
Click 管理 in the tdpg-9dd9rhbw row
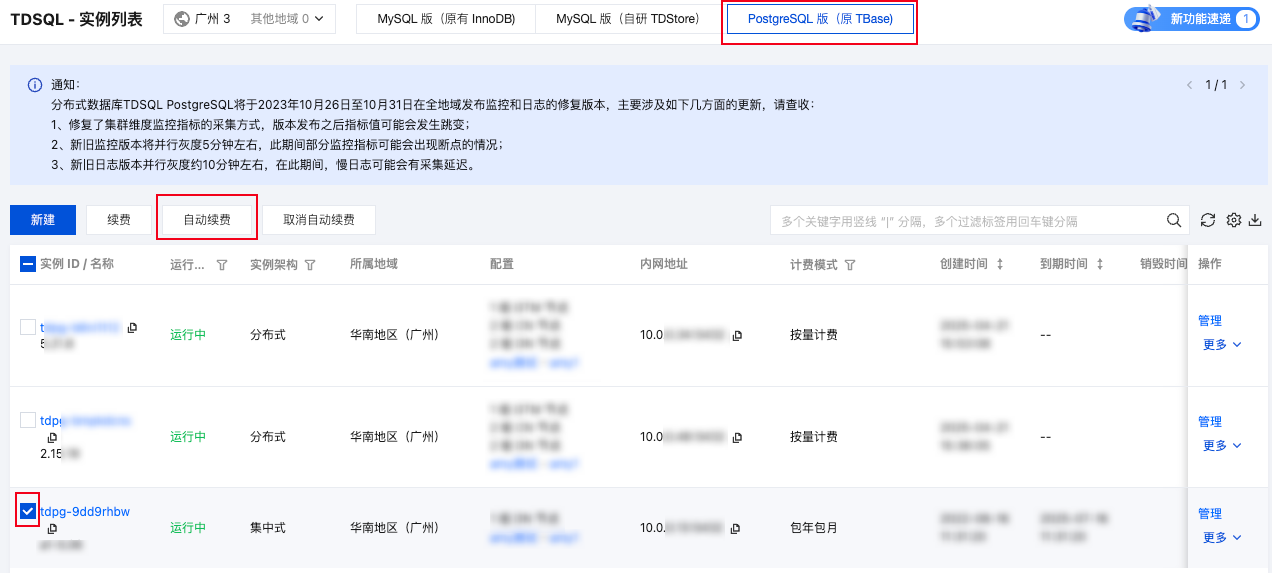click(x=1210, y=514)
